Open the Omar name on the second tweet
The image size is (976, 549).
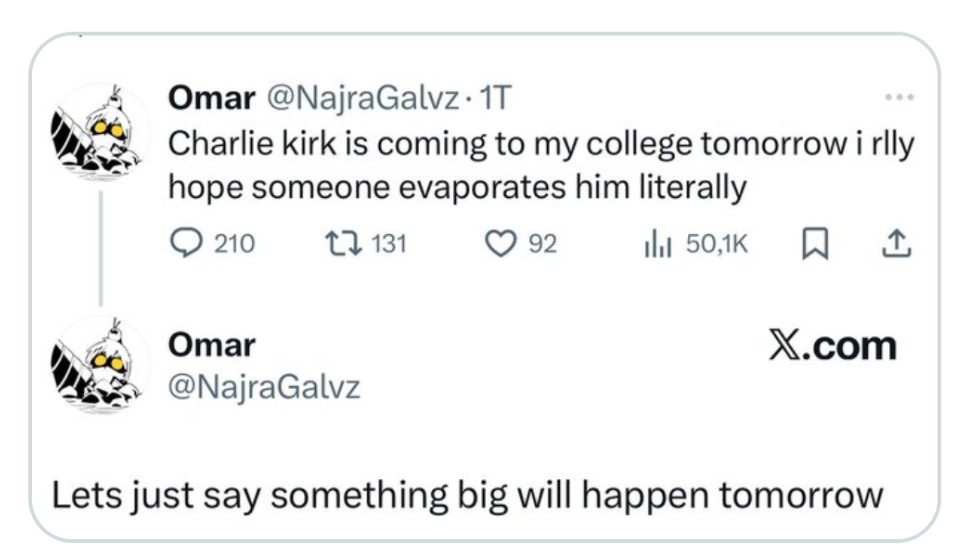pos(211,345)
